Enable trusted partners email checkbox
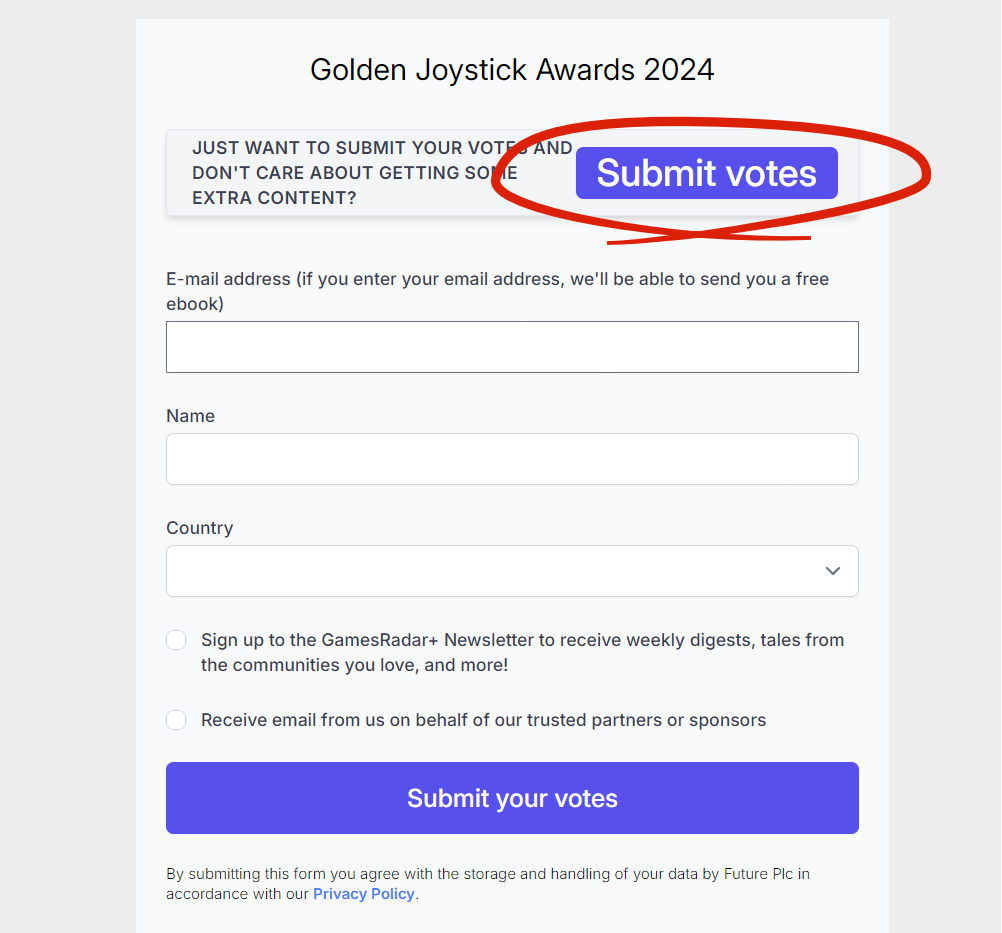 click(176, 720)
